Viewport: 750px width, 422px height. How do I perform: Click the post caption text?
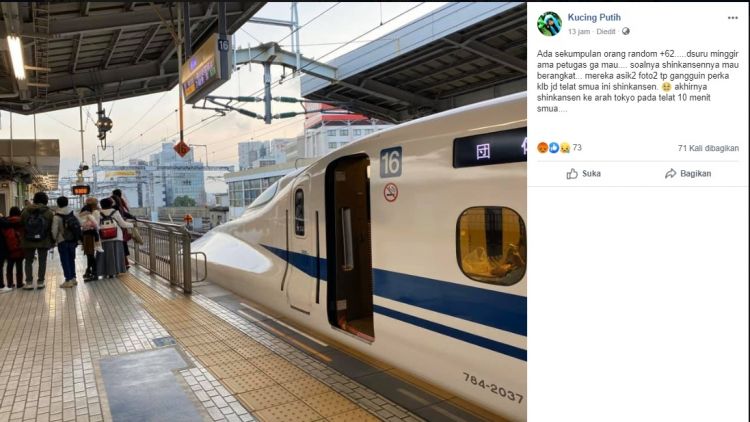[x=638, y=81]
